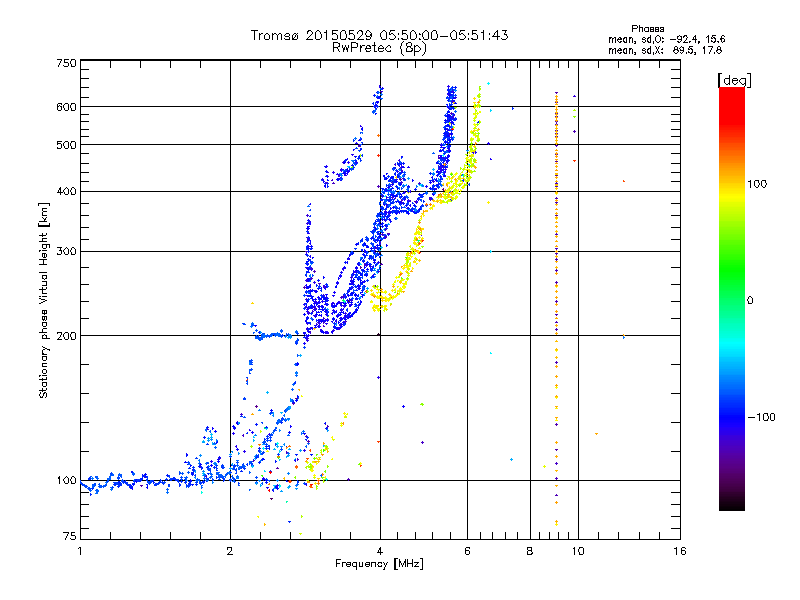
Task: Click the y-axis label '600'
Action: coord(66,107)
